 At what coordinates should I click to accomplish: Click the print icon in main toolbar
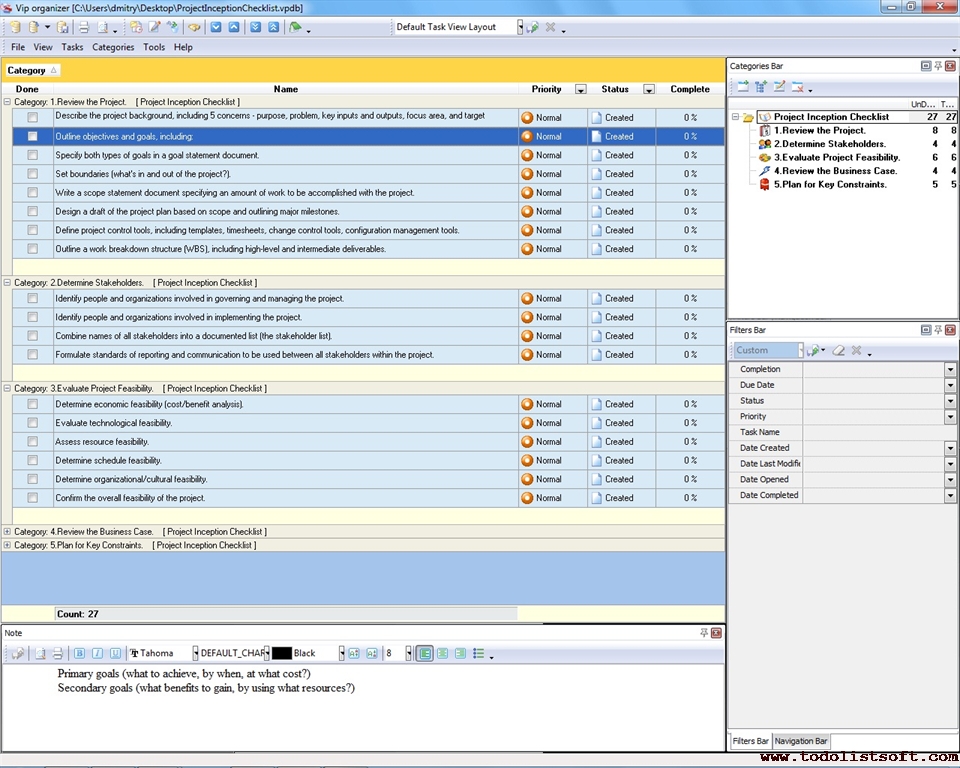point(84,27)
